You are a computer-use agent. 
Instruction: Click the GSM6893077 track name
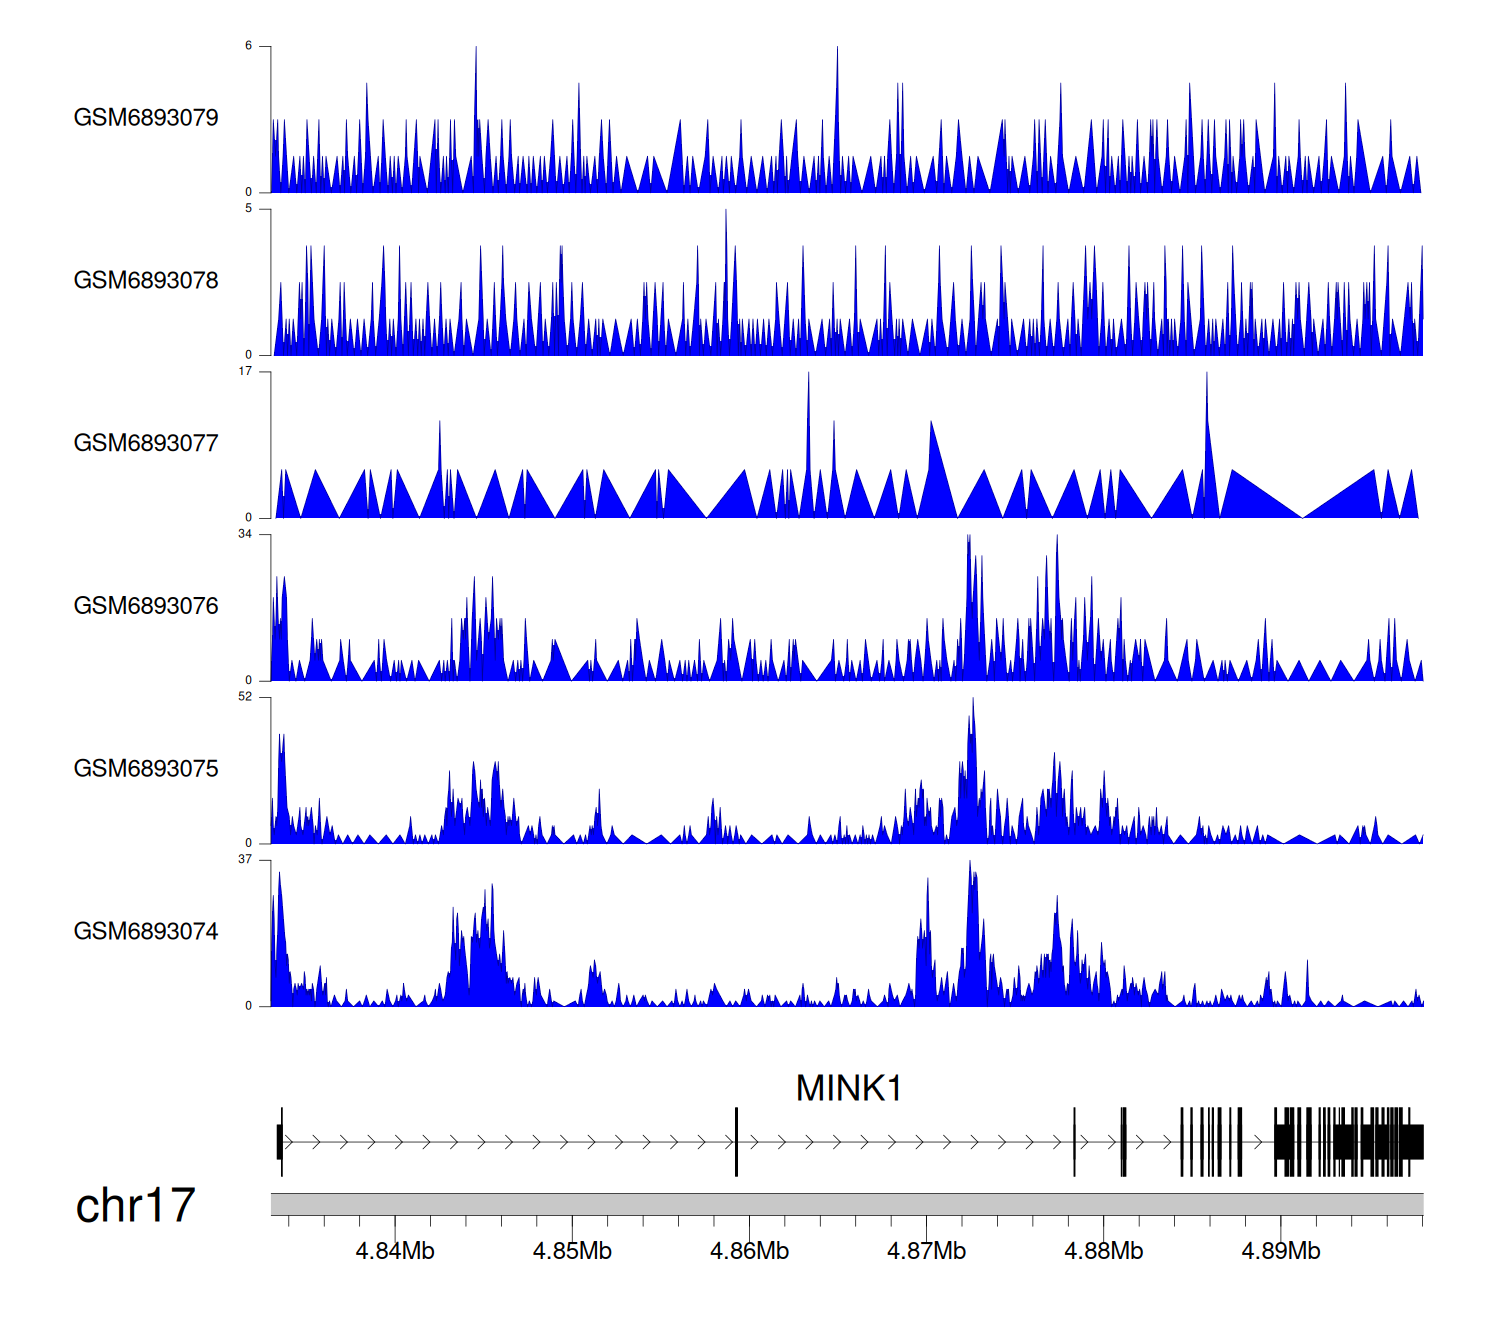click(146, 444)
